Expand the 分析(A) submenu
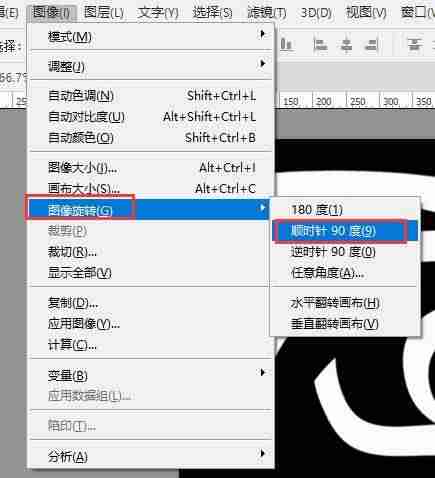The height and width of the screenshot is (478, 435). [x=151, y=456]
